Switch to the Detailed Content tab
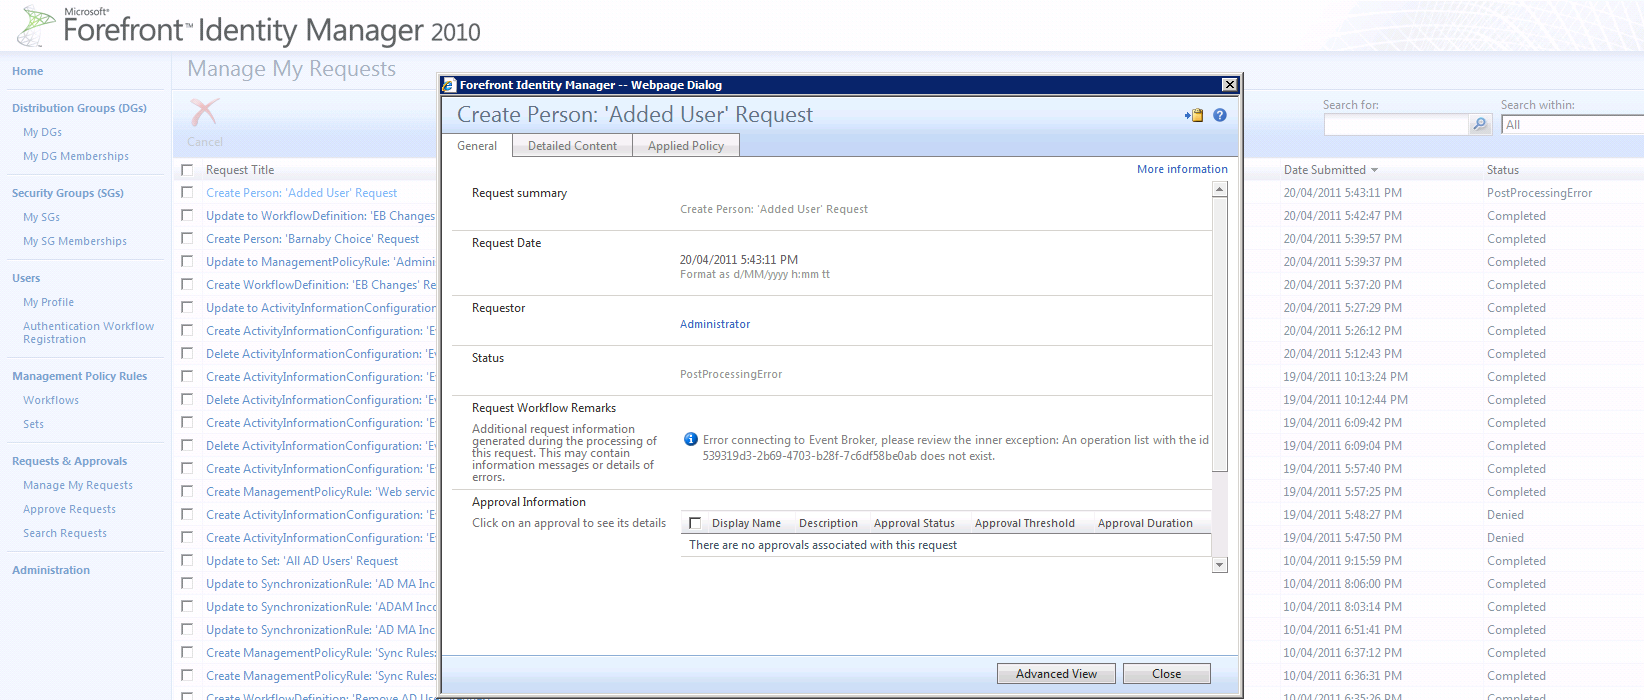Viewport: 1644px width, 700px height. pyautogui.click(x=572, y=146)
